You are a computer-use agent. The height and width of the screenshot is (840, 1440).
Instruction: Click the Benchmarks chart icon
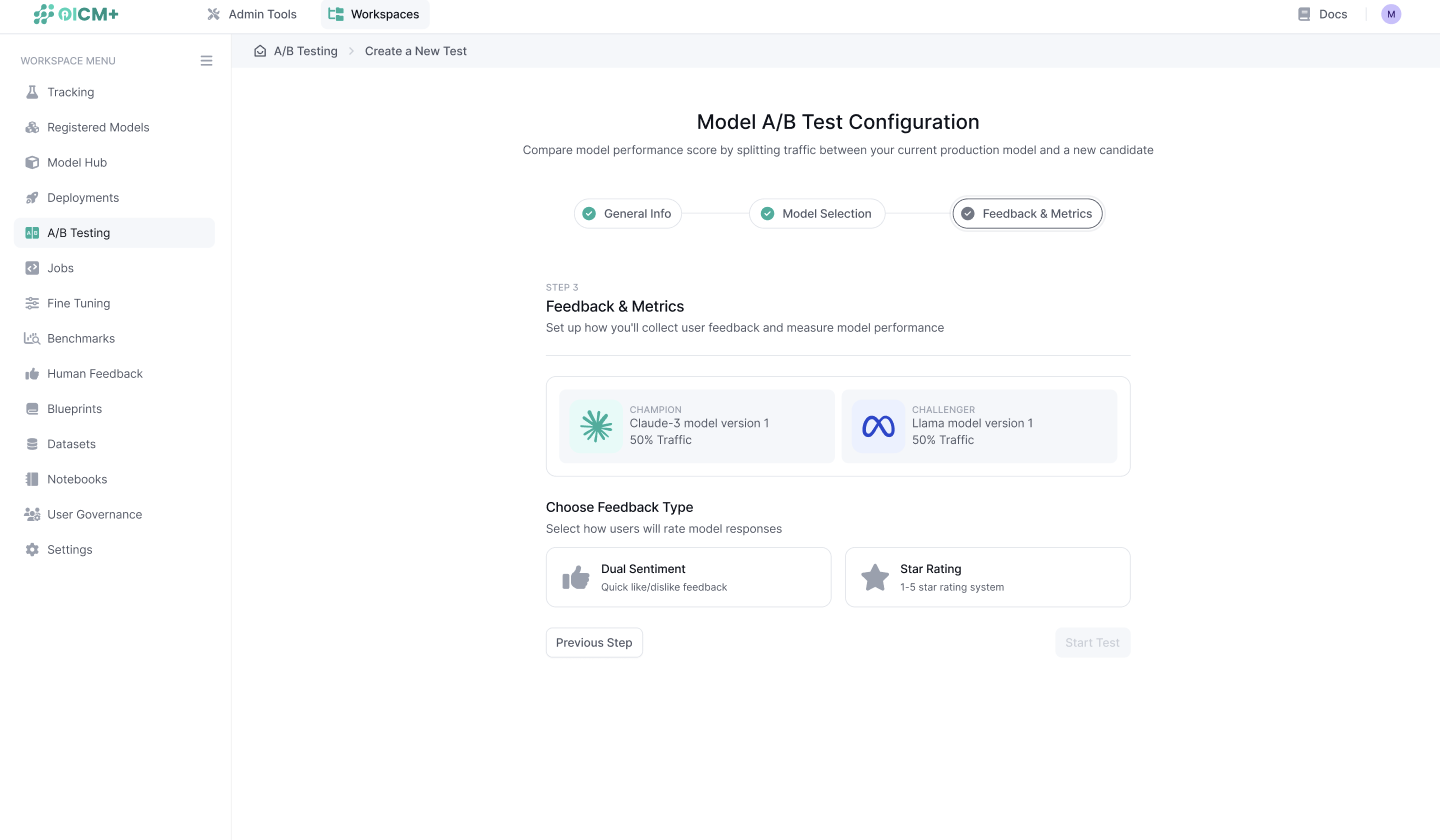pos(31,338)
